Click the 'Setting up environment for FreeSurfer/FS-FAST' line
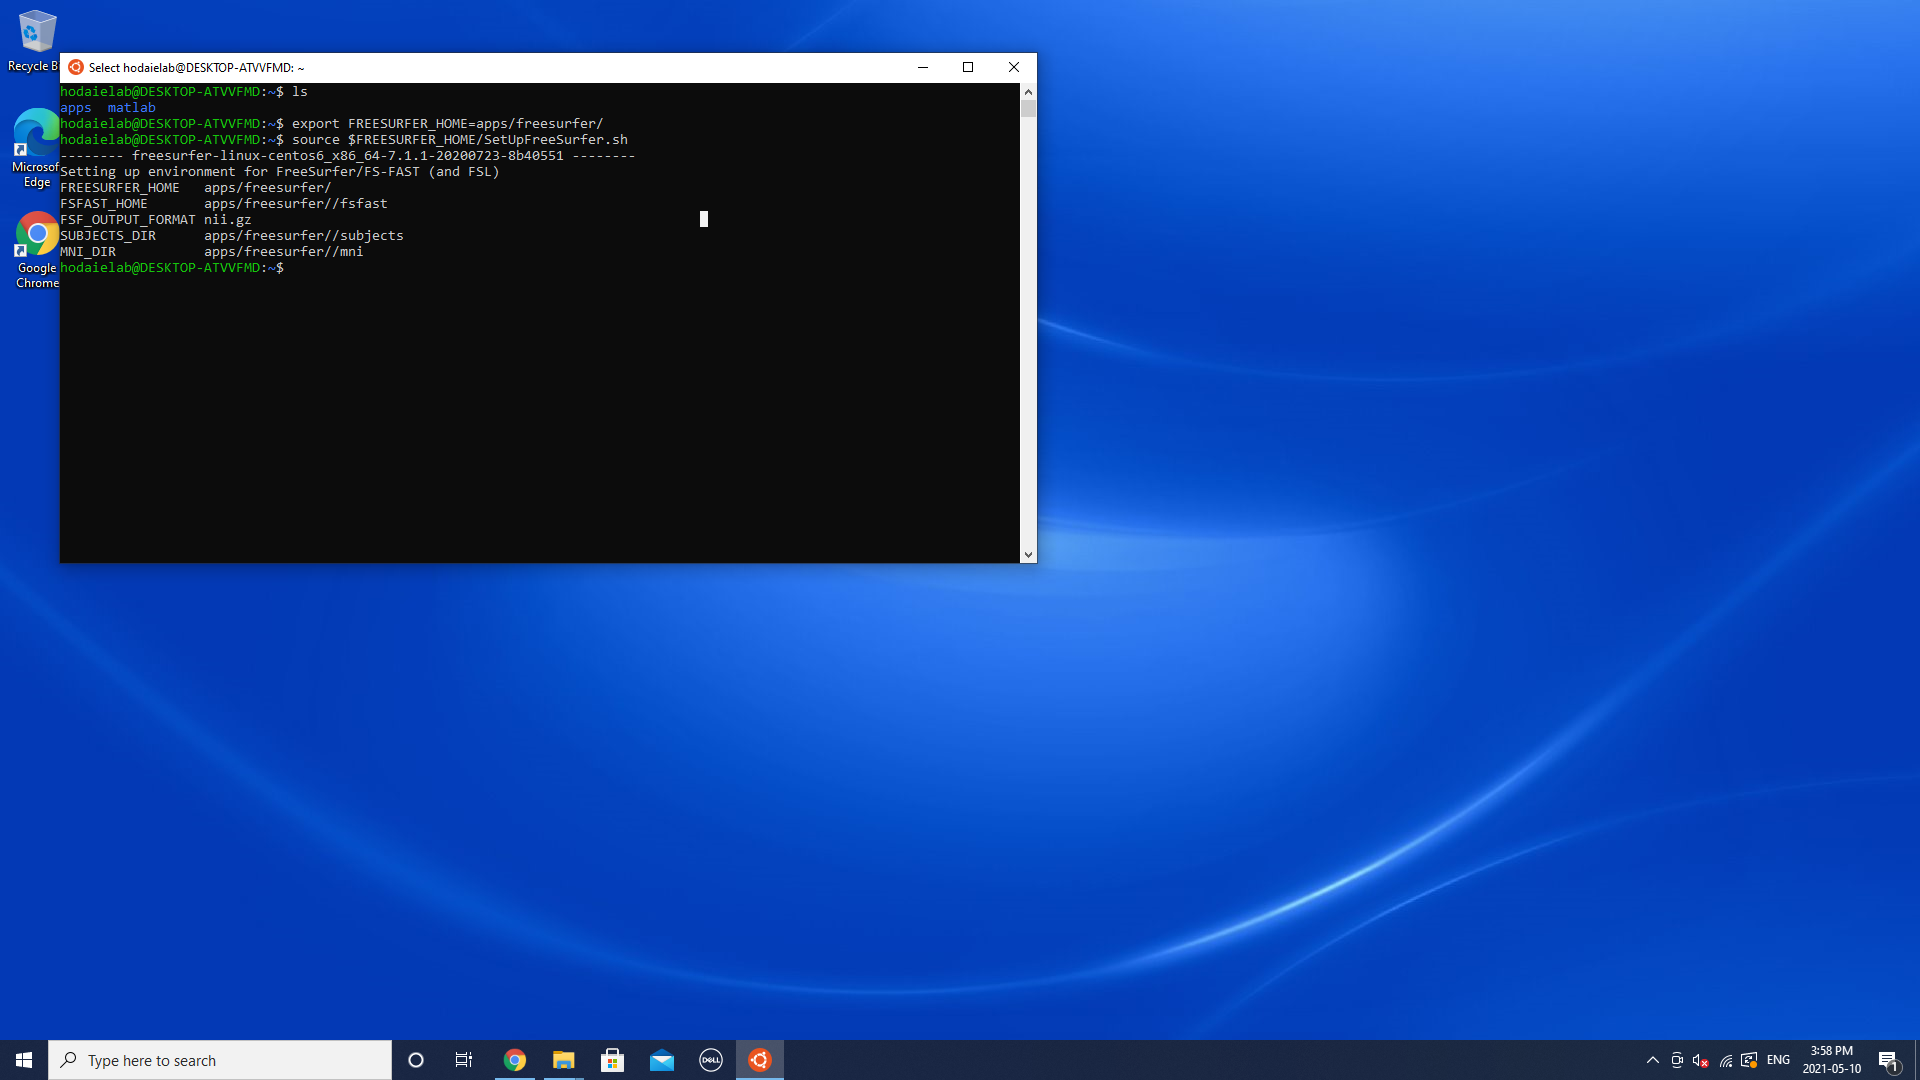 coord(280,172)
